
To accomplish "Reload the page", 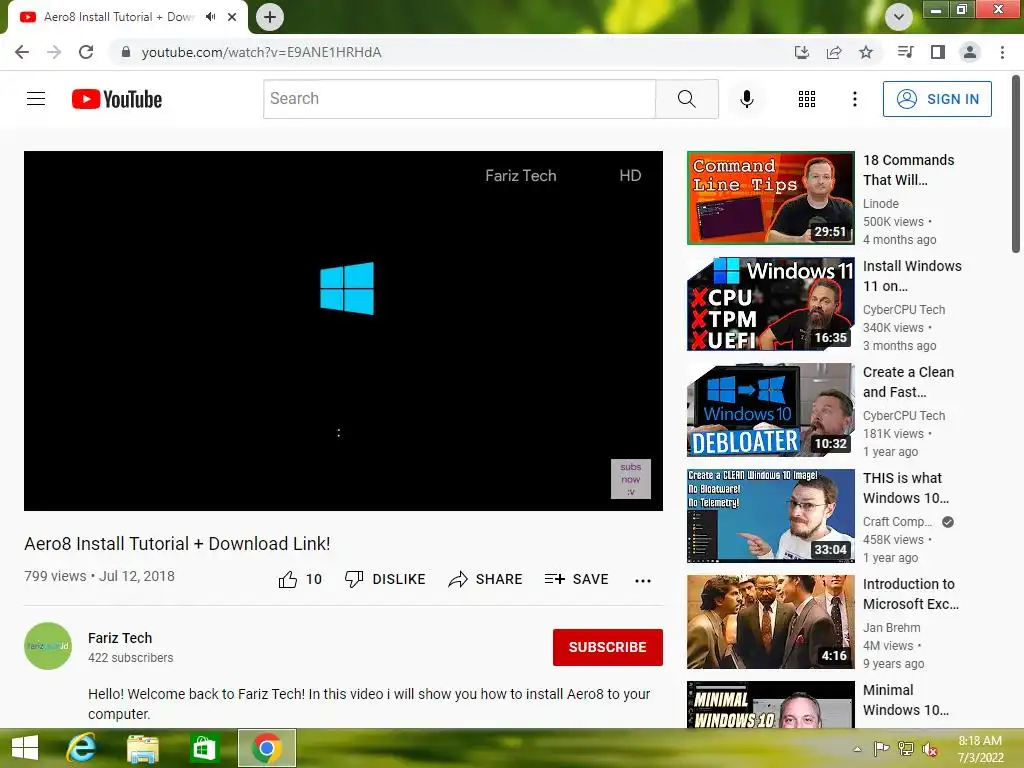I will tap(86, 52).
